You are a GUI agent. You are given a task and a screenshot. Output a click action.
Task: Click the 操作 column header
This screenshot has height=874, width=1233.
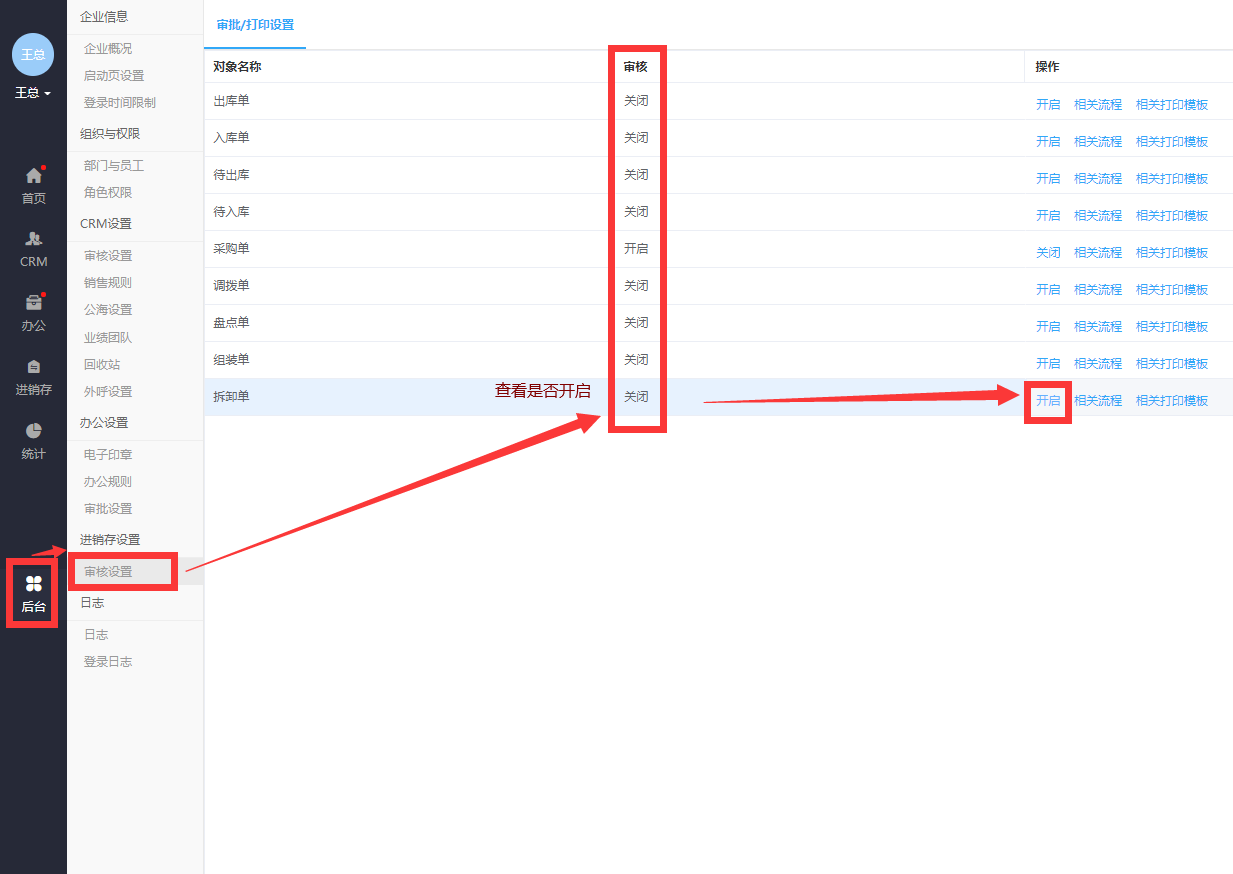point(1047,66)
